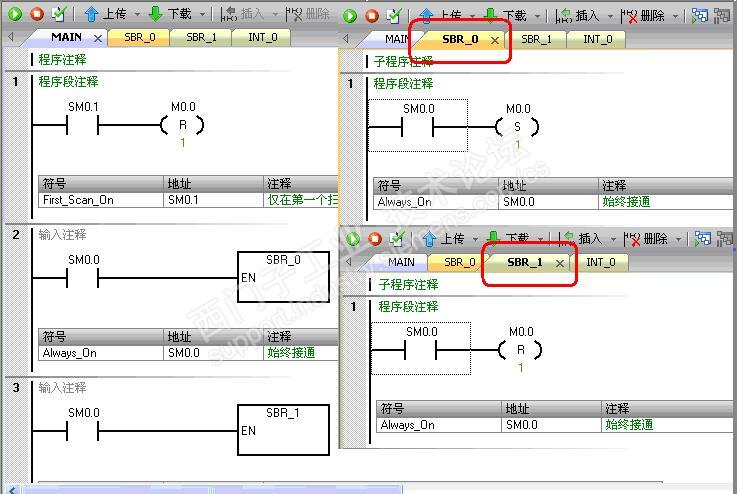Open the Insert dropdown arrow in the MAIN window toolbar
This screenshot has width=737, height=494.
[275, 15]
